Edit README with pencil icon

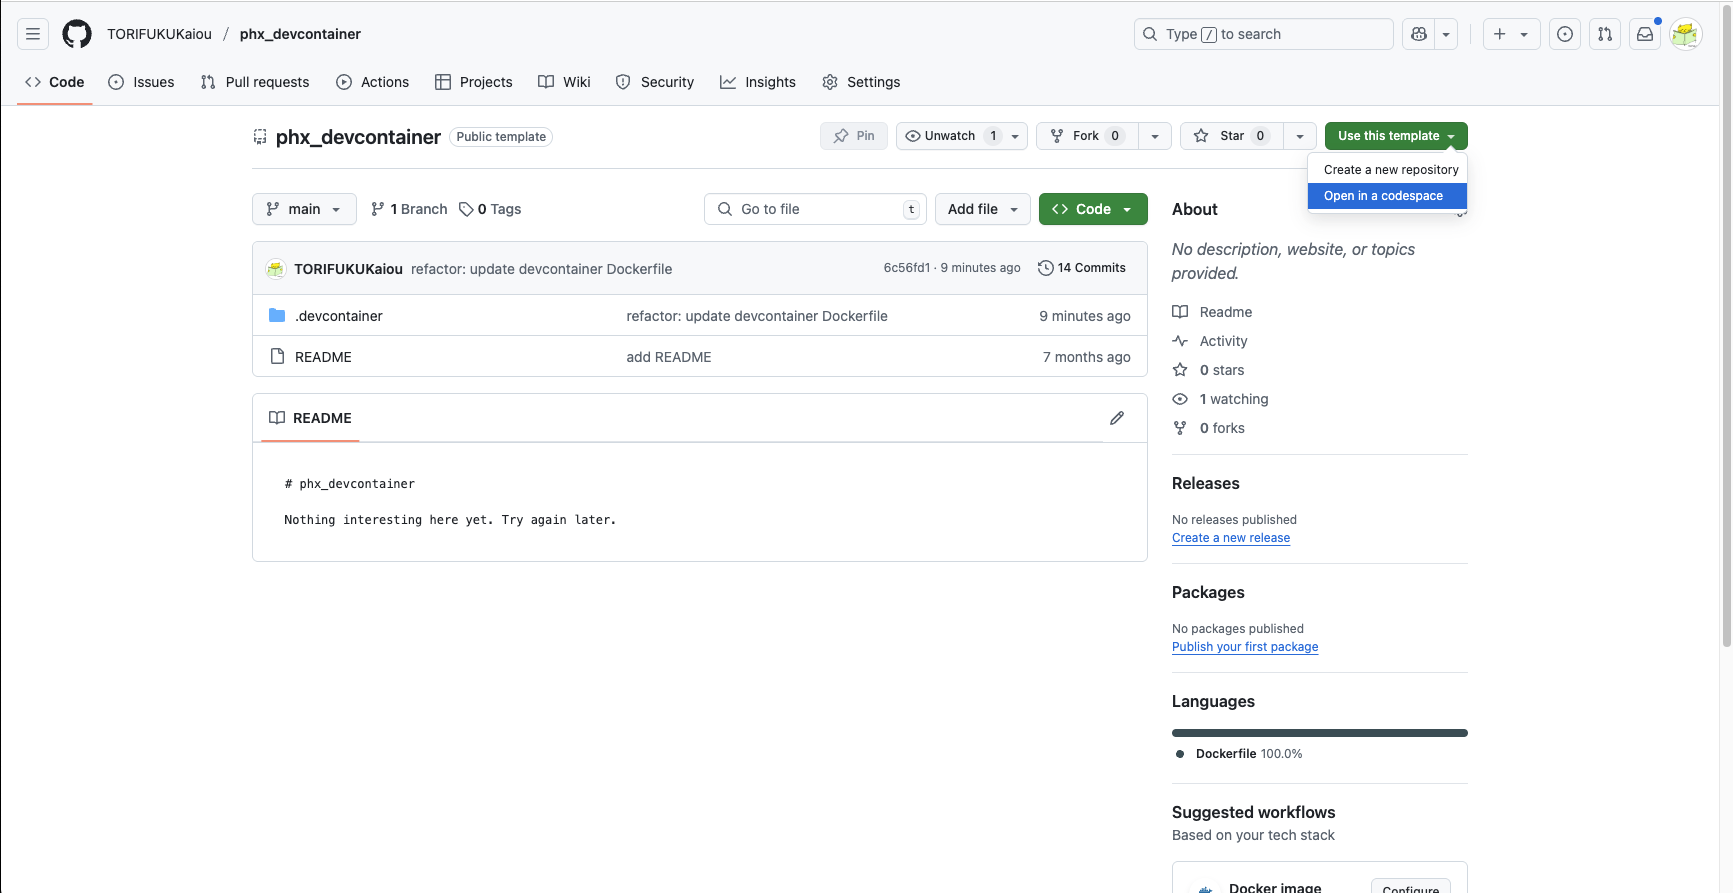tap(1117, 418)
